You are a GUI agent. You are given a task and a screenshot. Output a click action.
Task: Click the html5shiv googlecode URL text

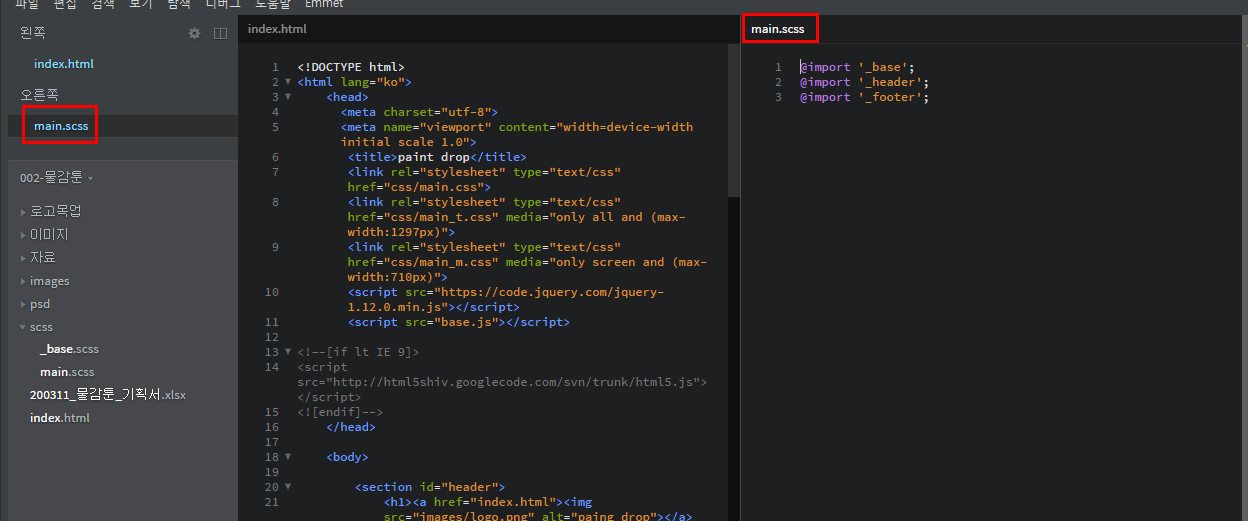pos(502,382)
